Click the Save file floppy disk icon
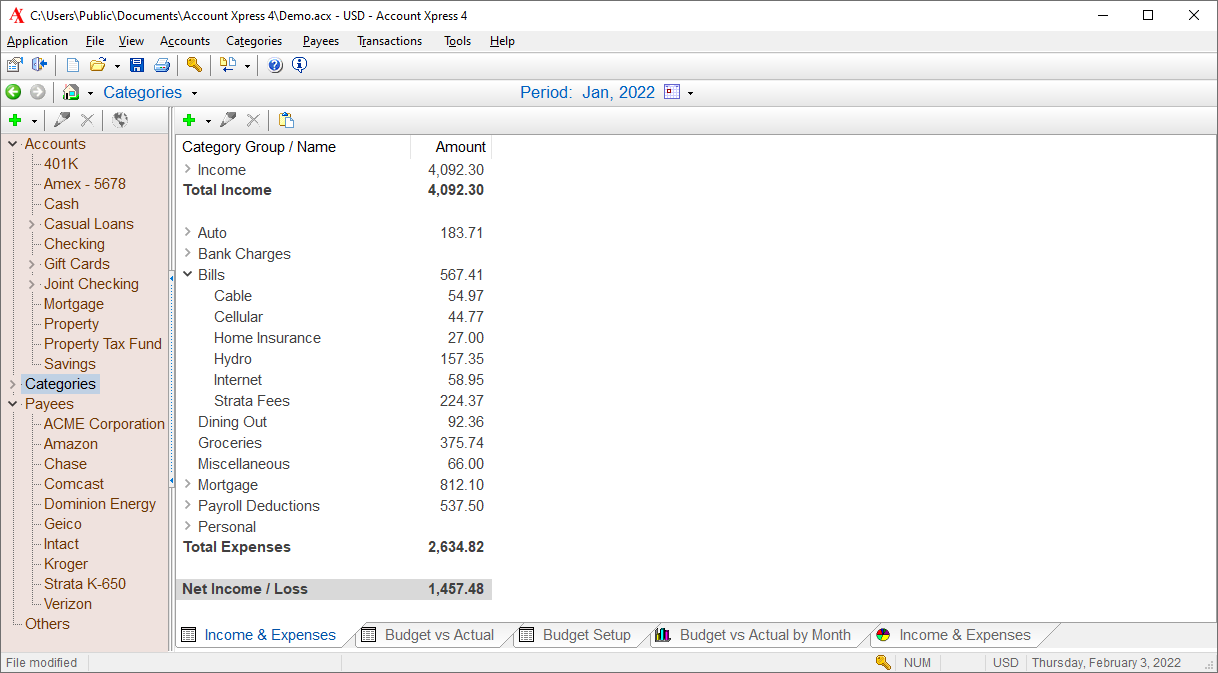Screen dimensions: 1218x673 [x=137, y=65]
